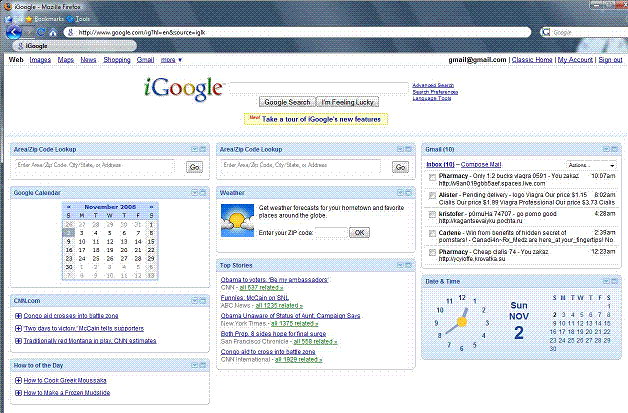The width and height of the screenshot is (628, 413).
Task: Tick the Pharmacy 12:23am email checkbox
Action: point(432,253)
